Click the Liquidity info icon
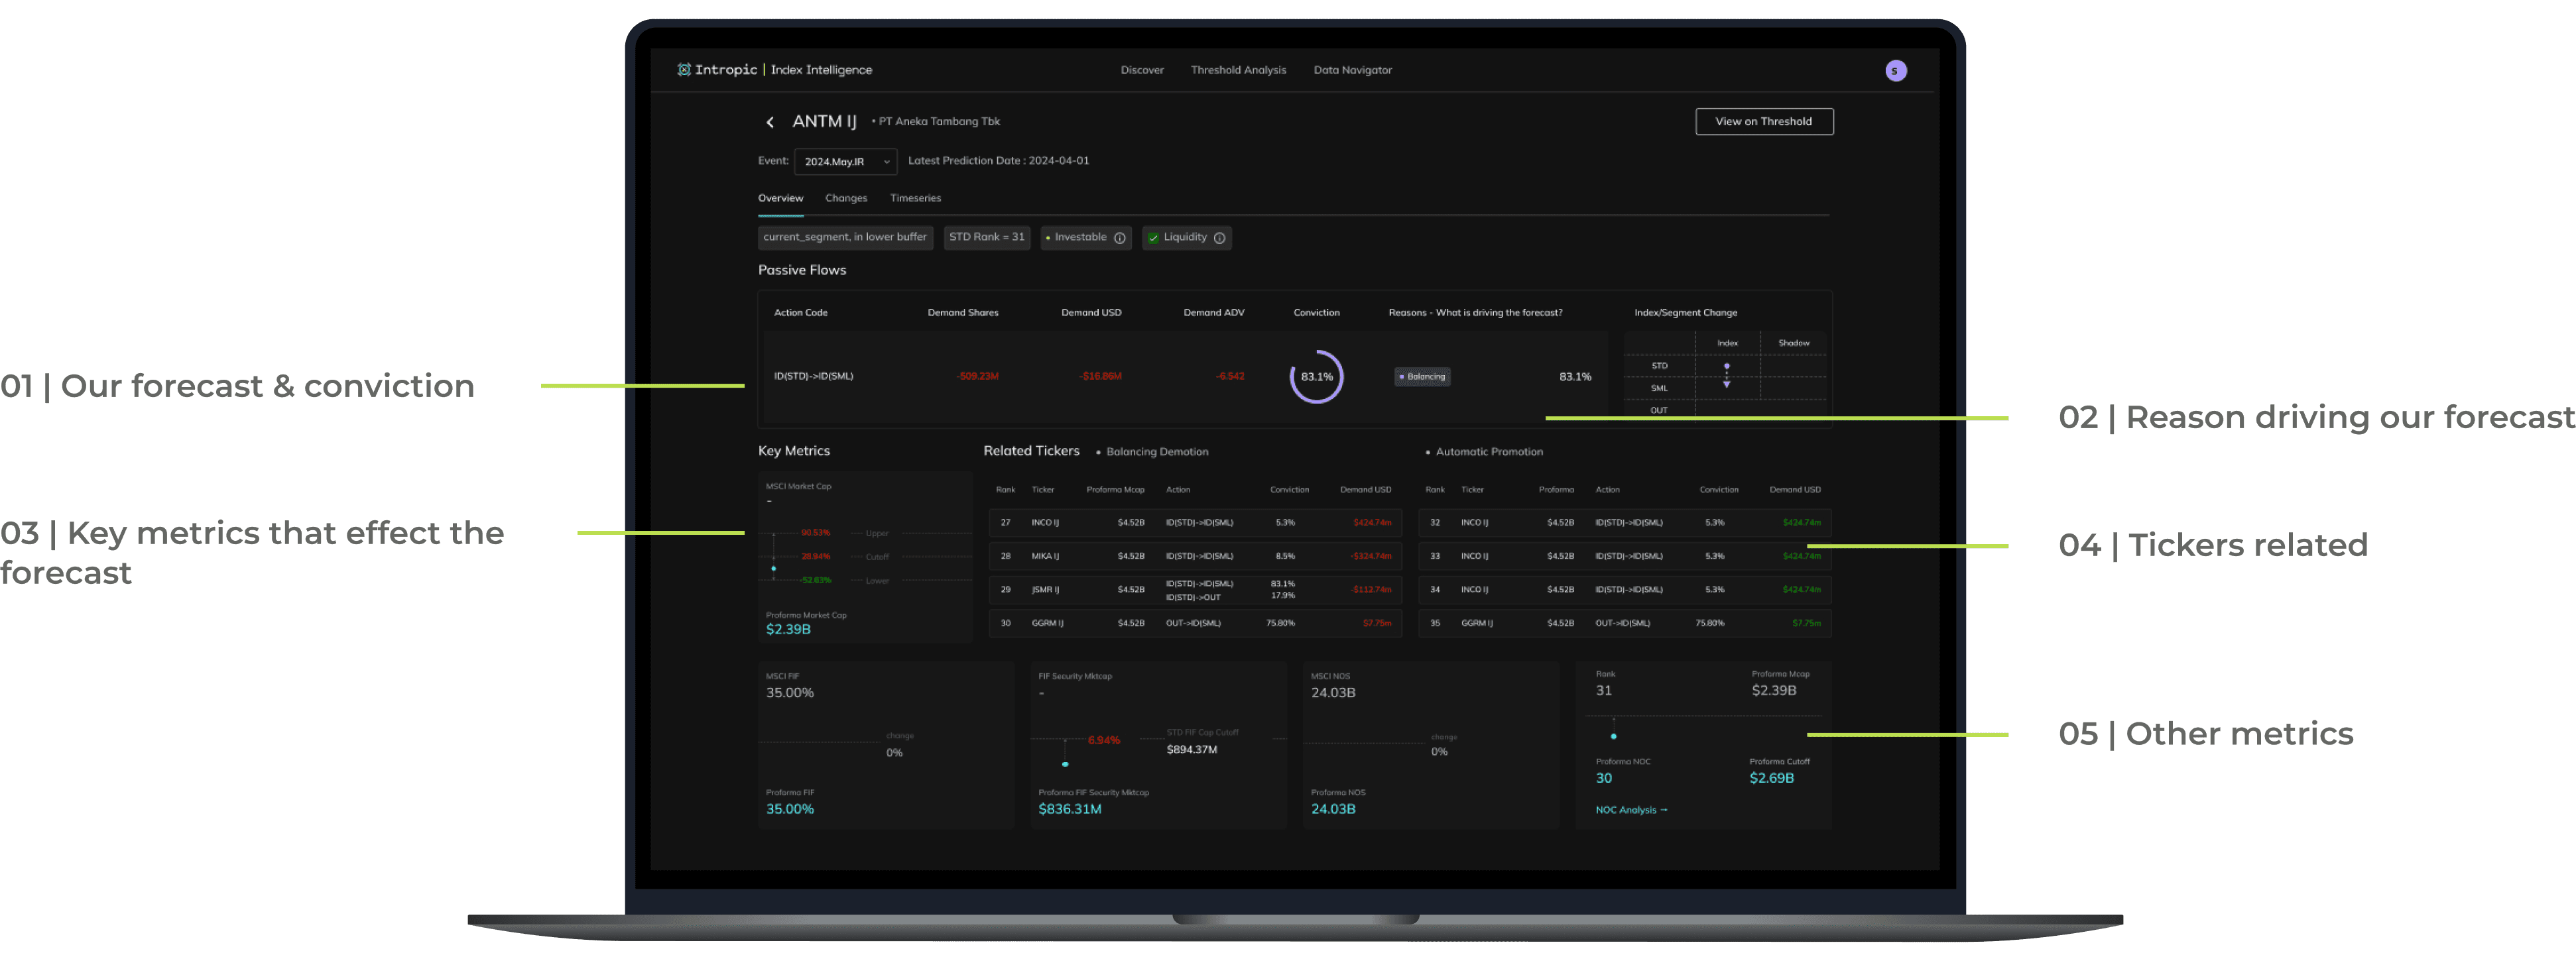This screenshot has width=2576, height=959. pos(1219,238)
